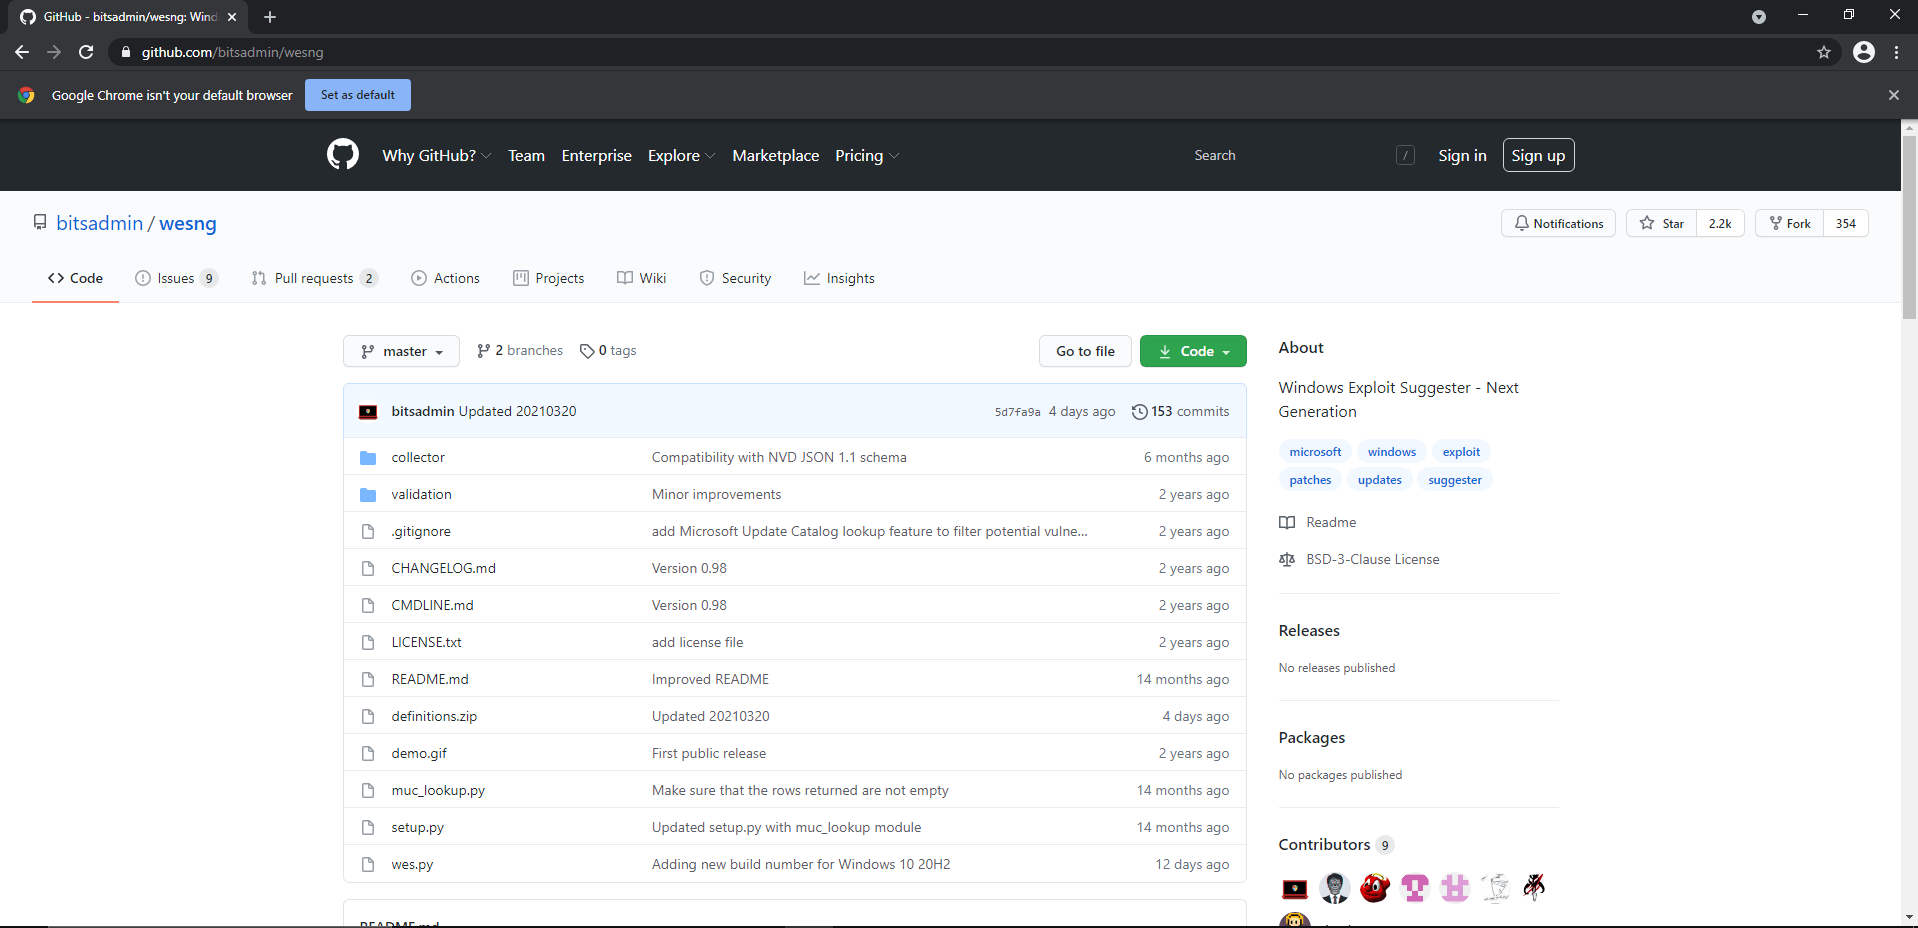Expand the Why GitHub? menu
Screen dimensions: 1918x928
coord(437,155)
